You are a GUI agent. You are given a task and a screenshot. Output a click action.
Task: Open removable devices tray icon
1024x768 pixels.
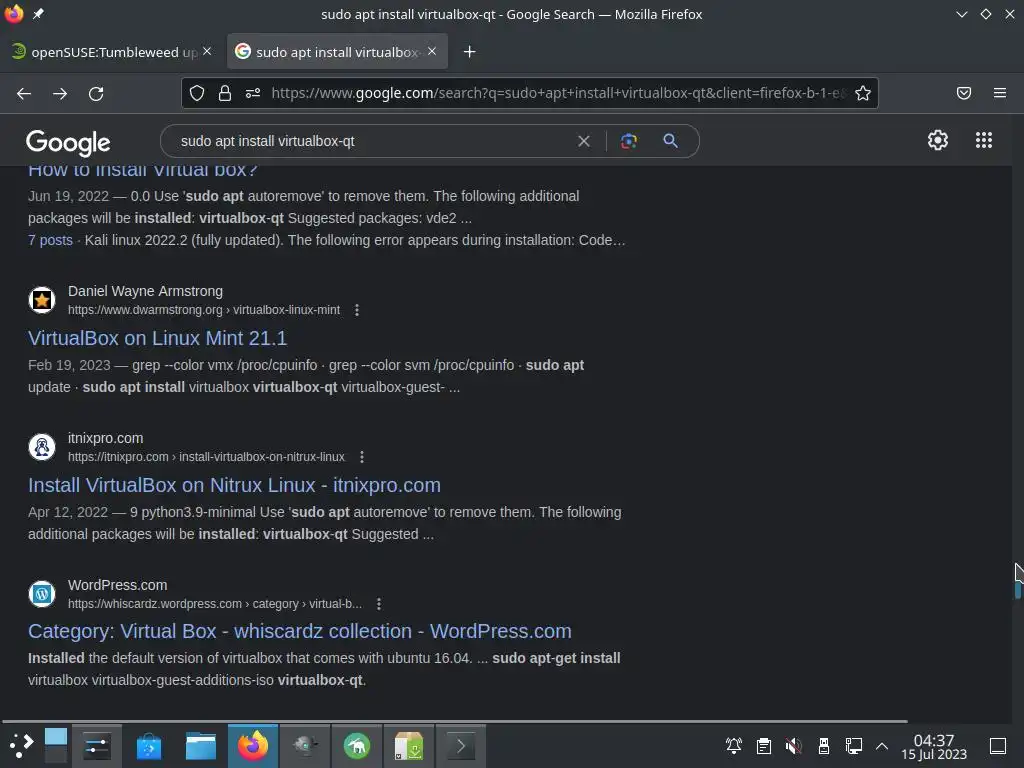point(824,746)
